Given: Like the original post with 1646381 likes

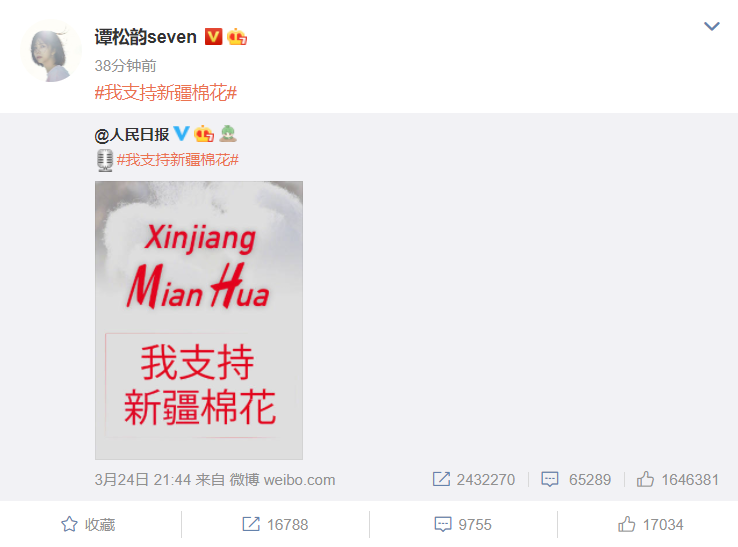Looking at the screenshot, I should pyautogui.click(x=678, y=480).
